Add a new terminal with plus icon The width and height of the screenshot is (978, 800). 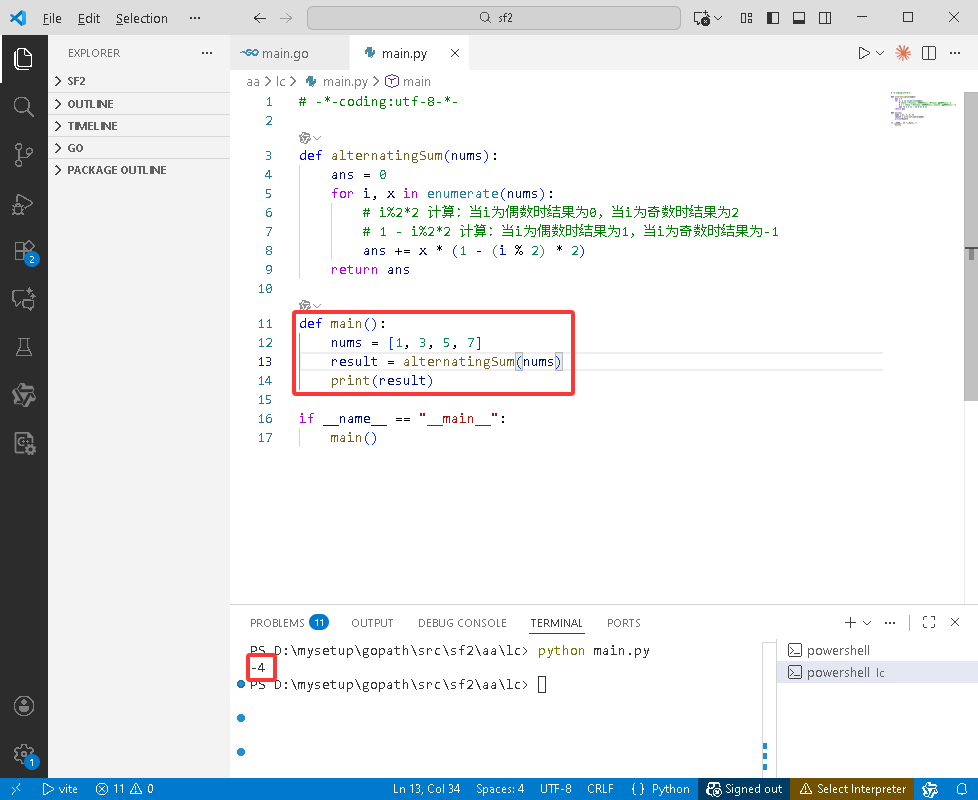[x=850, y=622]
